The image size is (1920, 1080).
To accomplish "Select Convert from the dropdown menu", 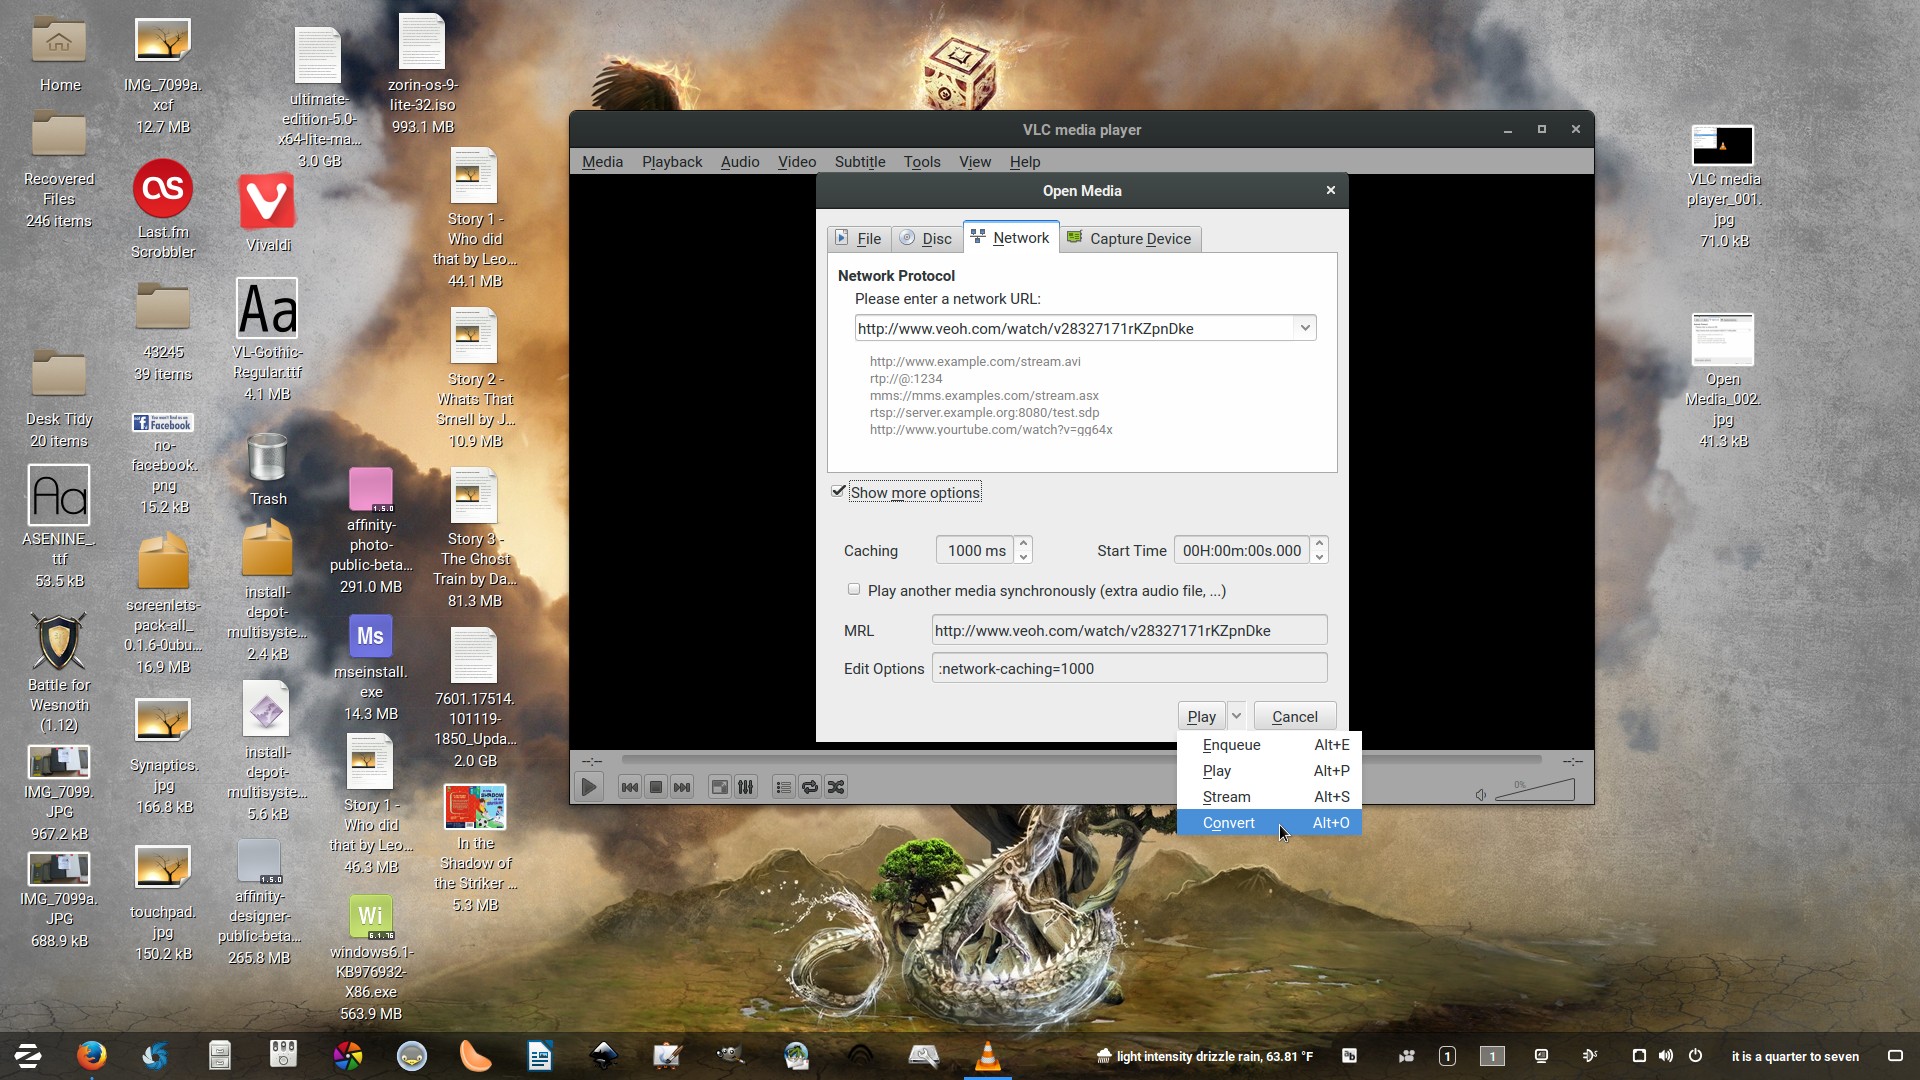I will [1229, 823].
